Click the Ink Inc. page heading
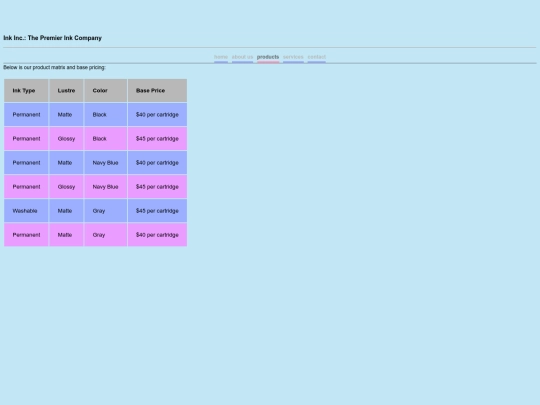540x405 pixels. point(52,38)
